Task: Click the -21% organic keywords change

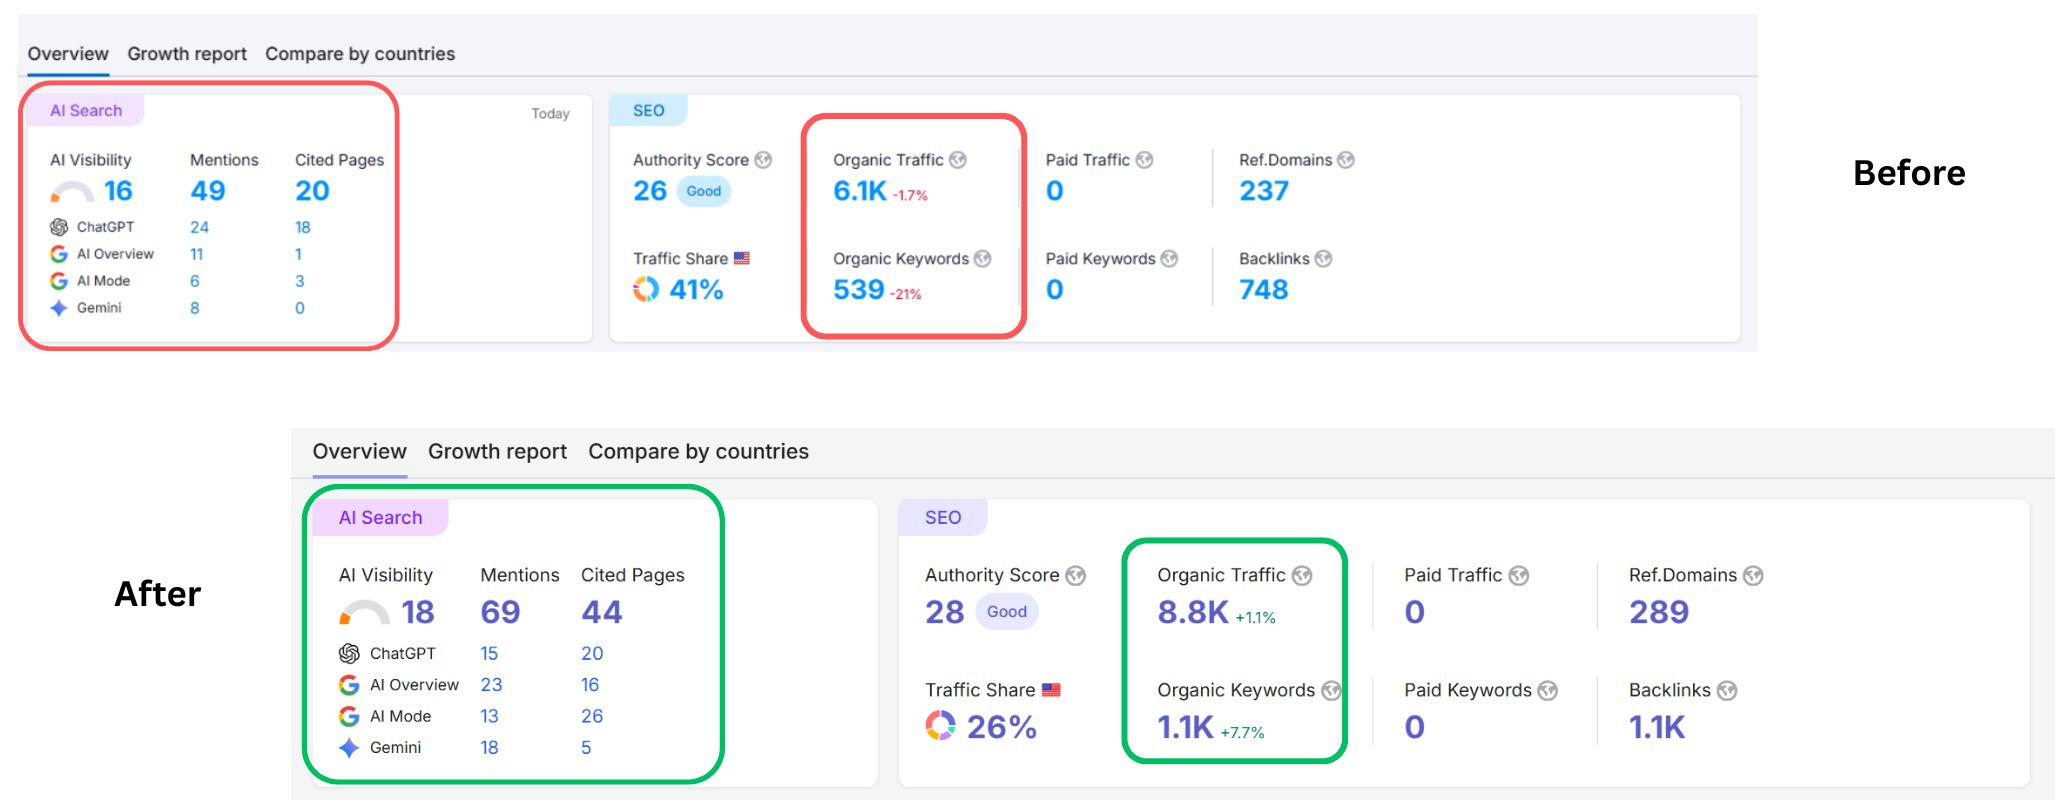Action: (906, 294)
